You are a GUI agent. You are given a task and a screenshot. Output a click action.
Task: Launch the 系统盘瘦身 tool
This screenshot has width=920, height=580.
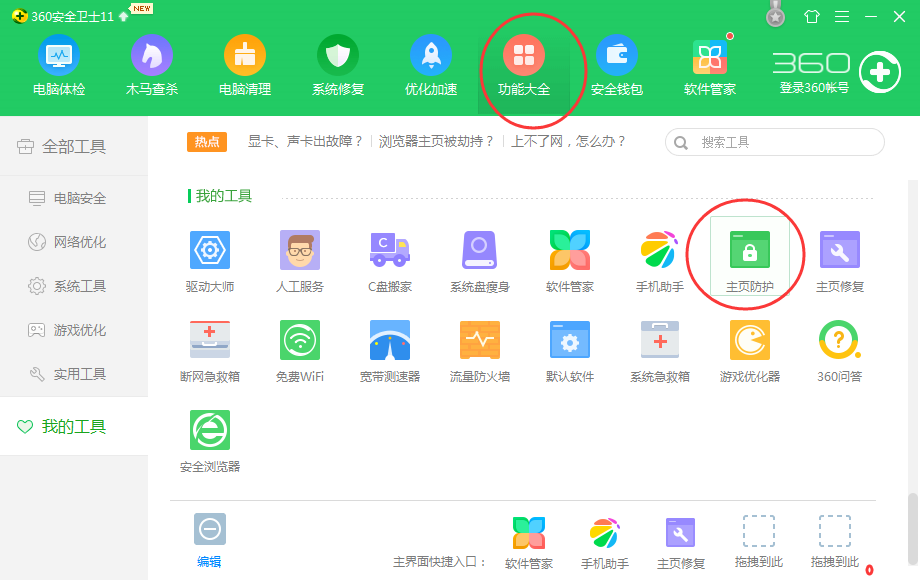pyautogui.click(x=480, y=262)
